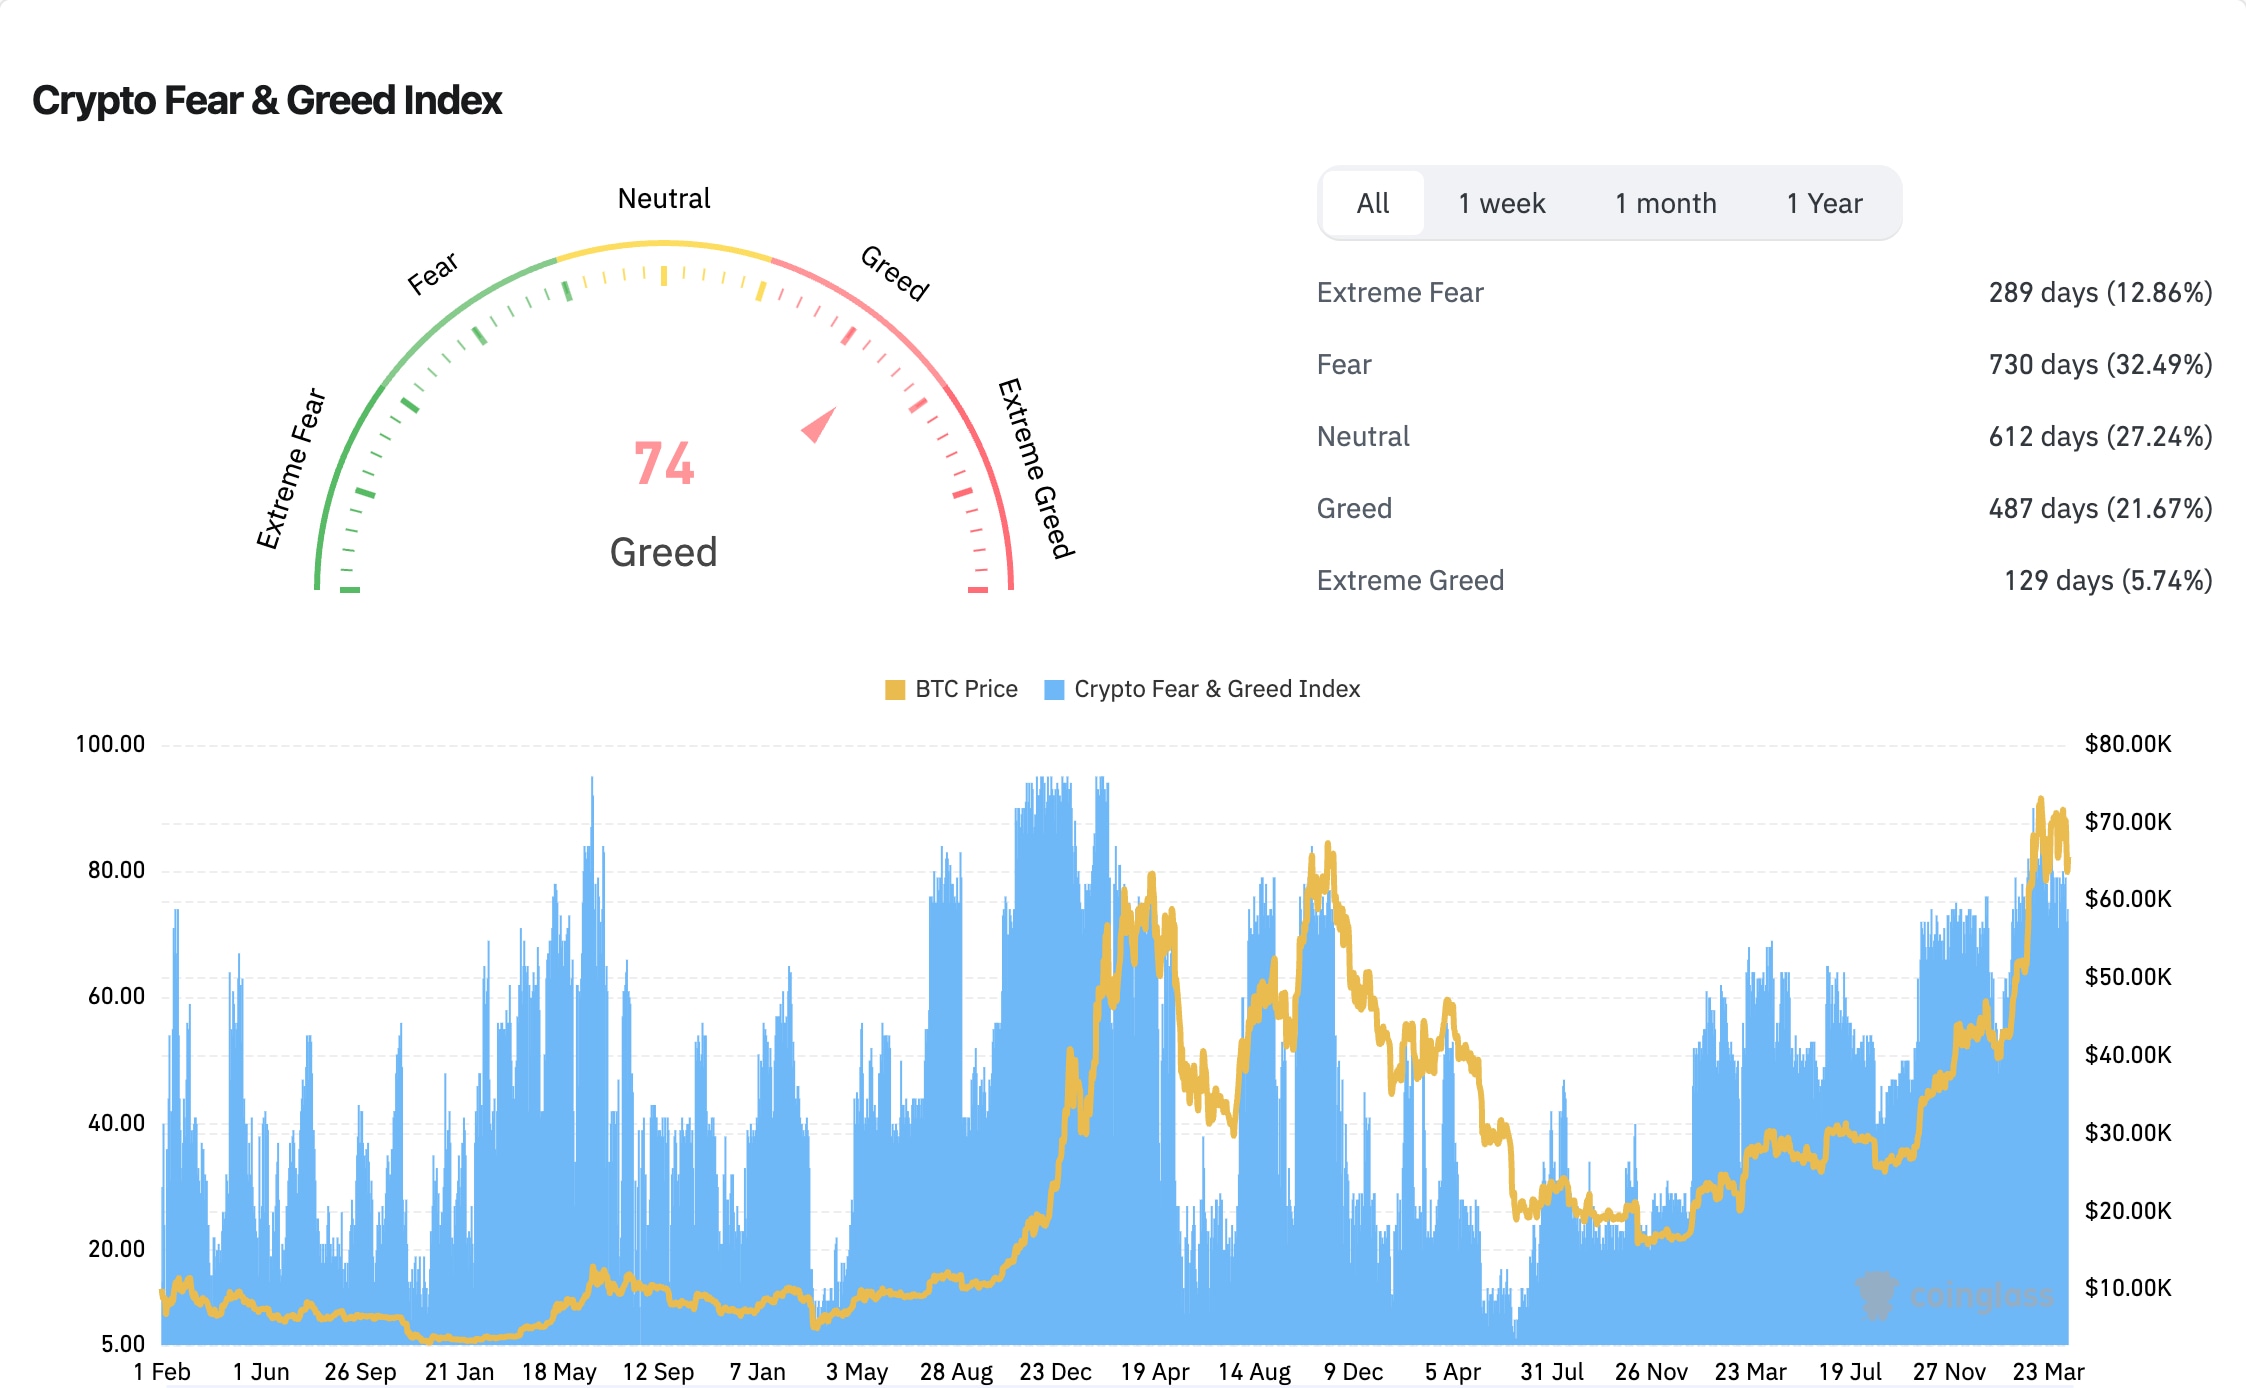Click the 23 Dec x-axis marker
The width and height of the screenshot is (2246, 1388).
click(x=1055, y=1371)
